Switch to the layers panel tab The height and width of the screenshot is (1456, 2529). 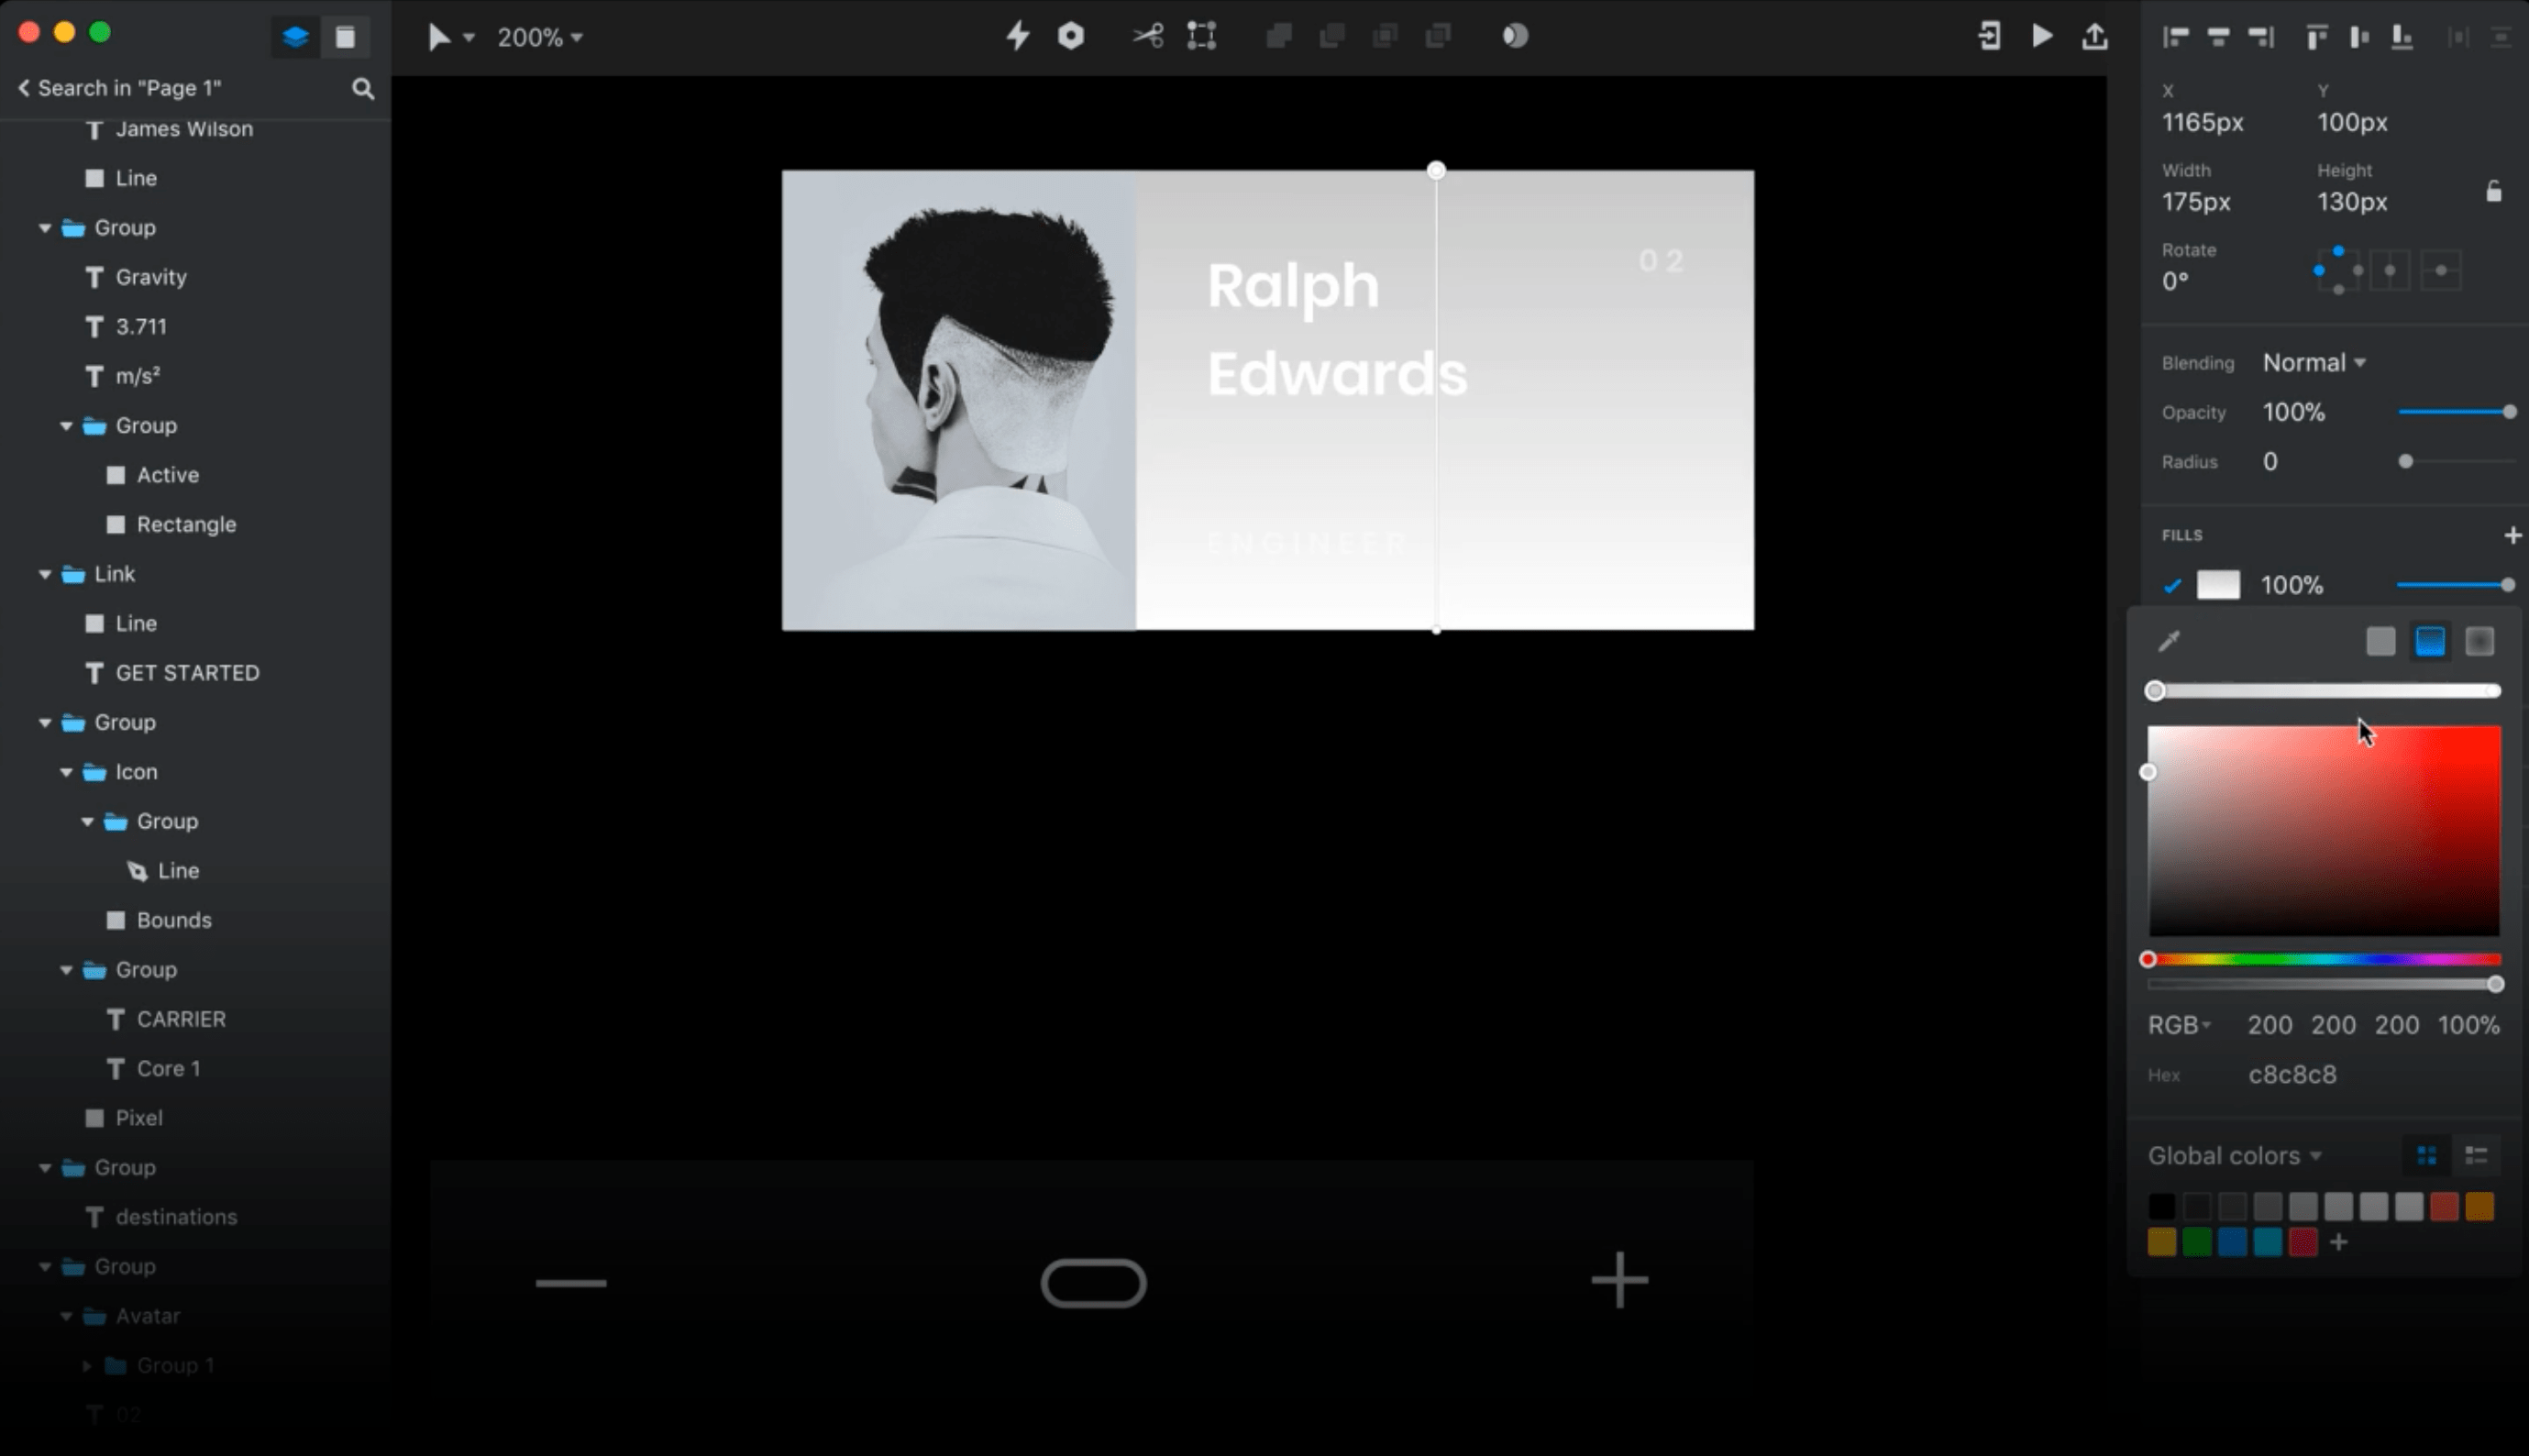click(x=295, y=37)
